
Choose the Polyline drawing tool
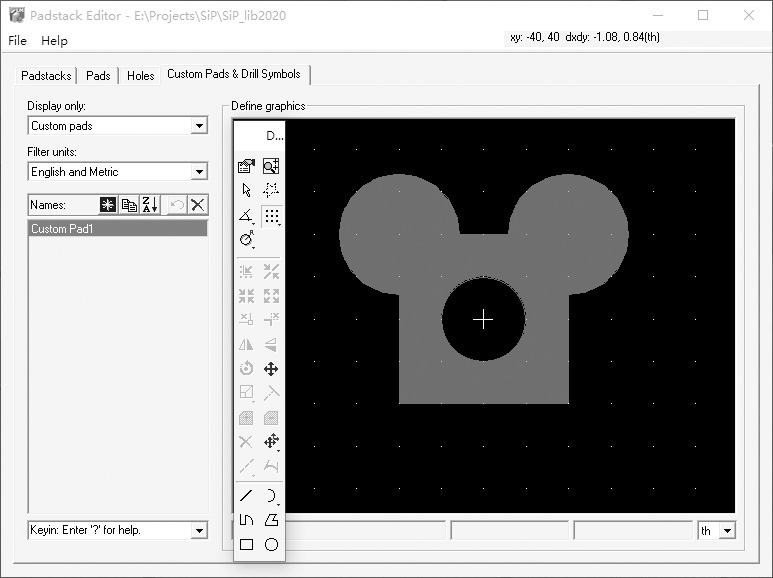click(246, 520)
